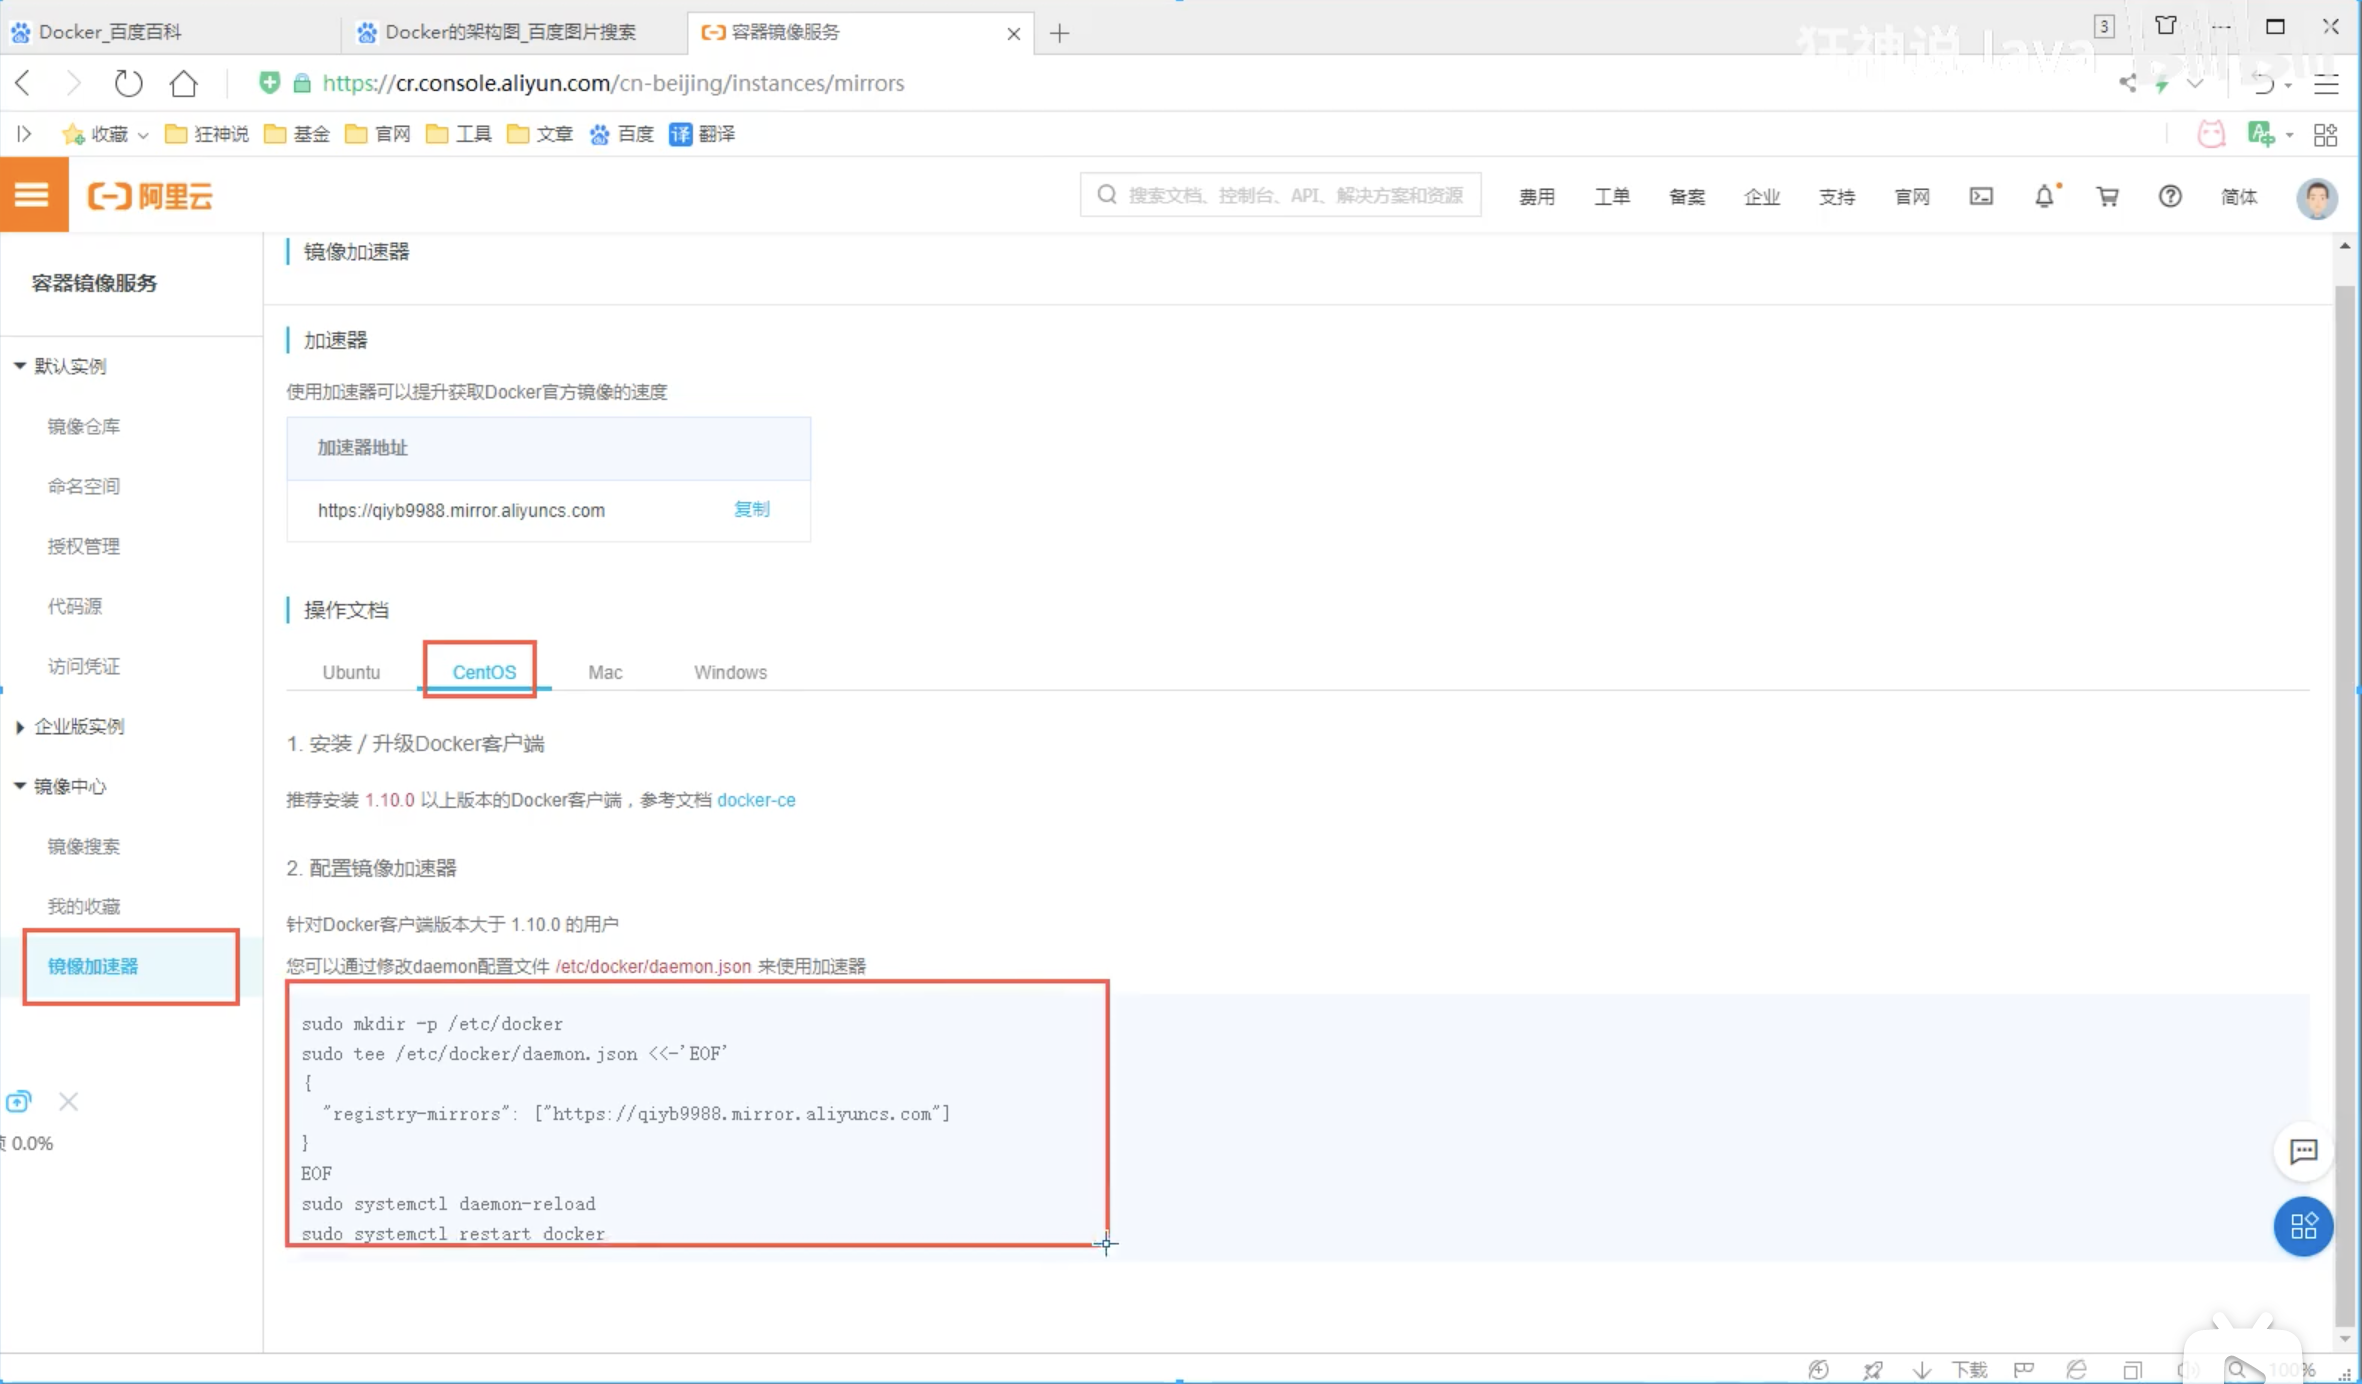
Task: Go to browser home page icon
Action: point(183,83)
